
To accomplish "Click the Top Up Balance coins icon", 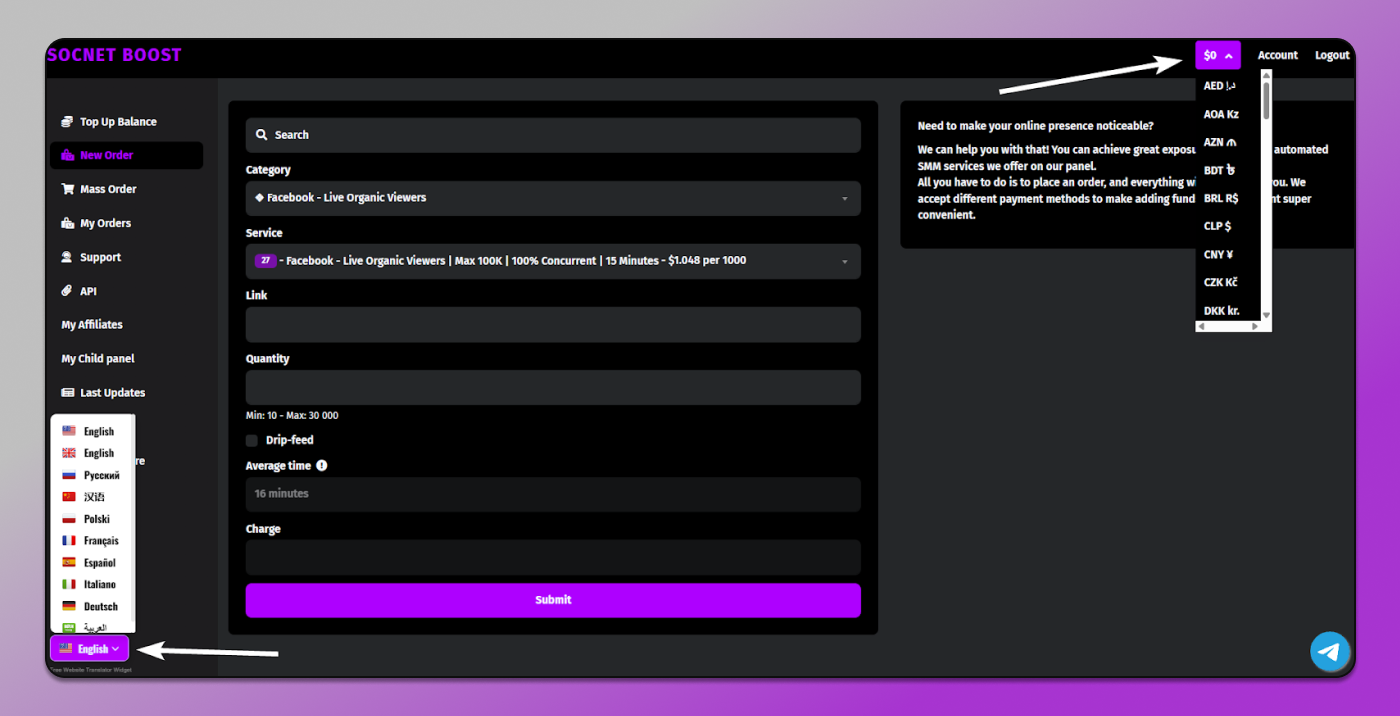I will tap(68, 122).
